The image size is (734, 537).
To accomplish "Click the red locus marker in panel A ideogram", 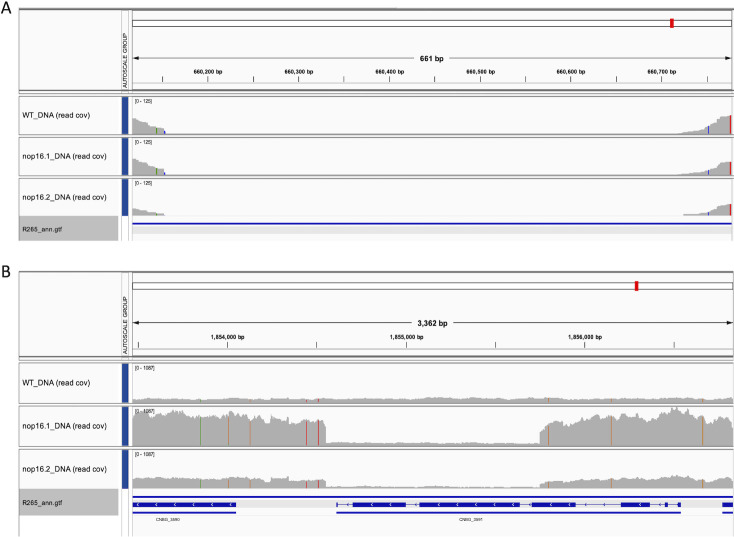I will tap(672, 23).
